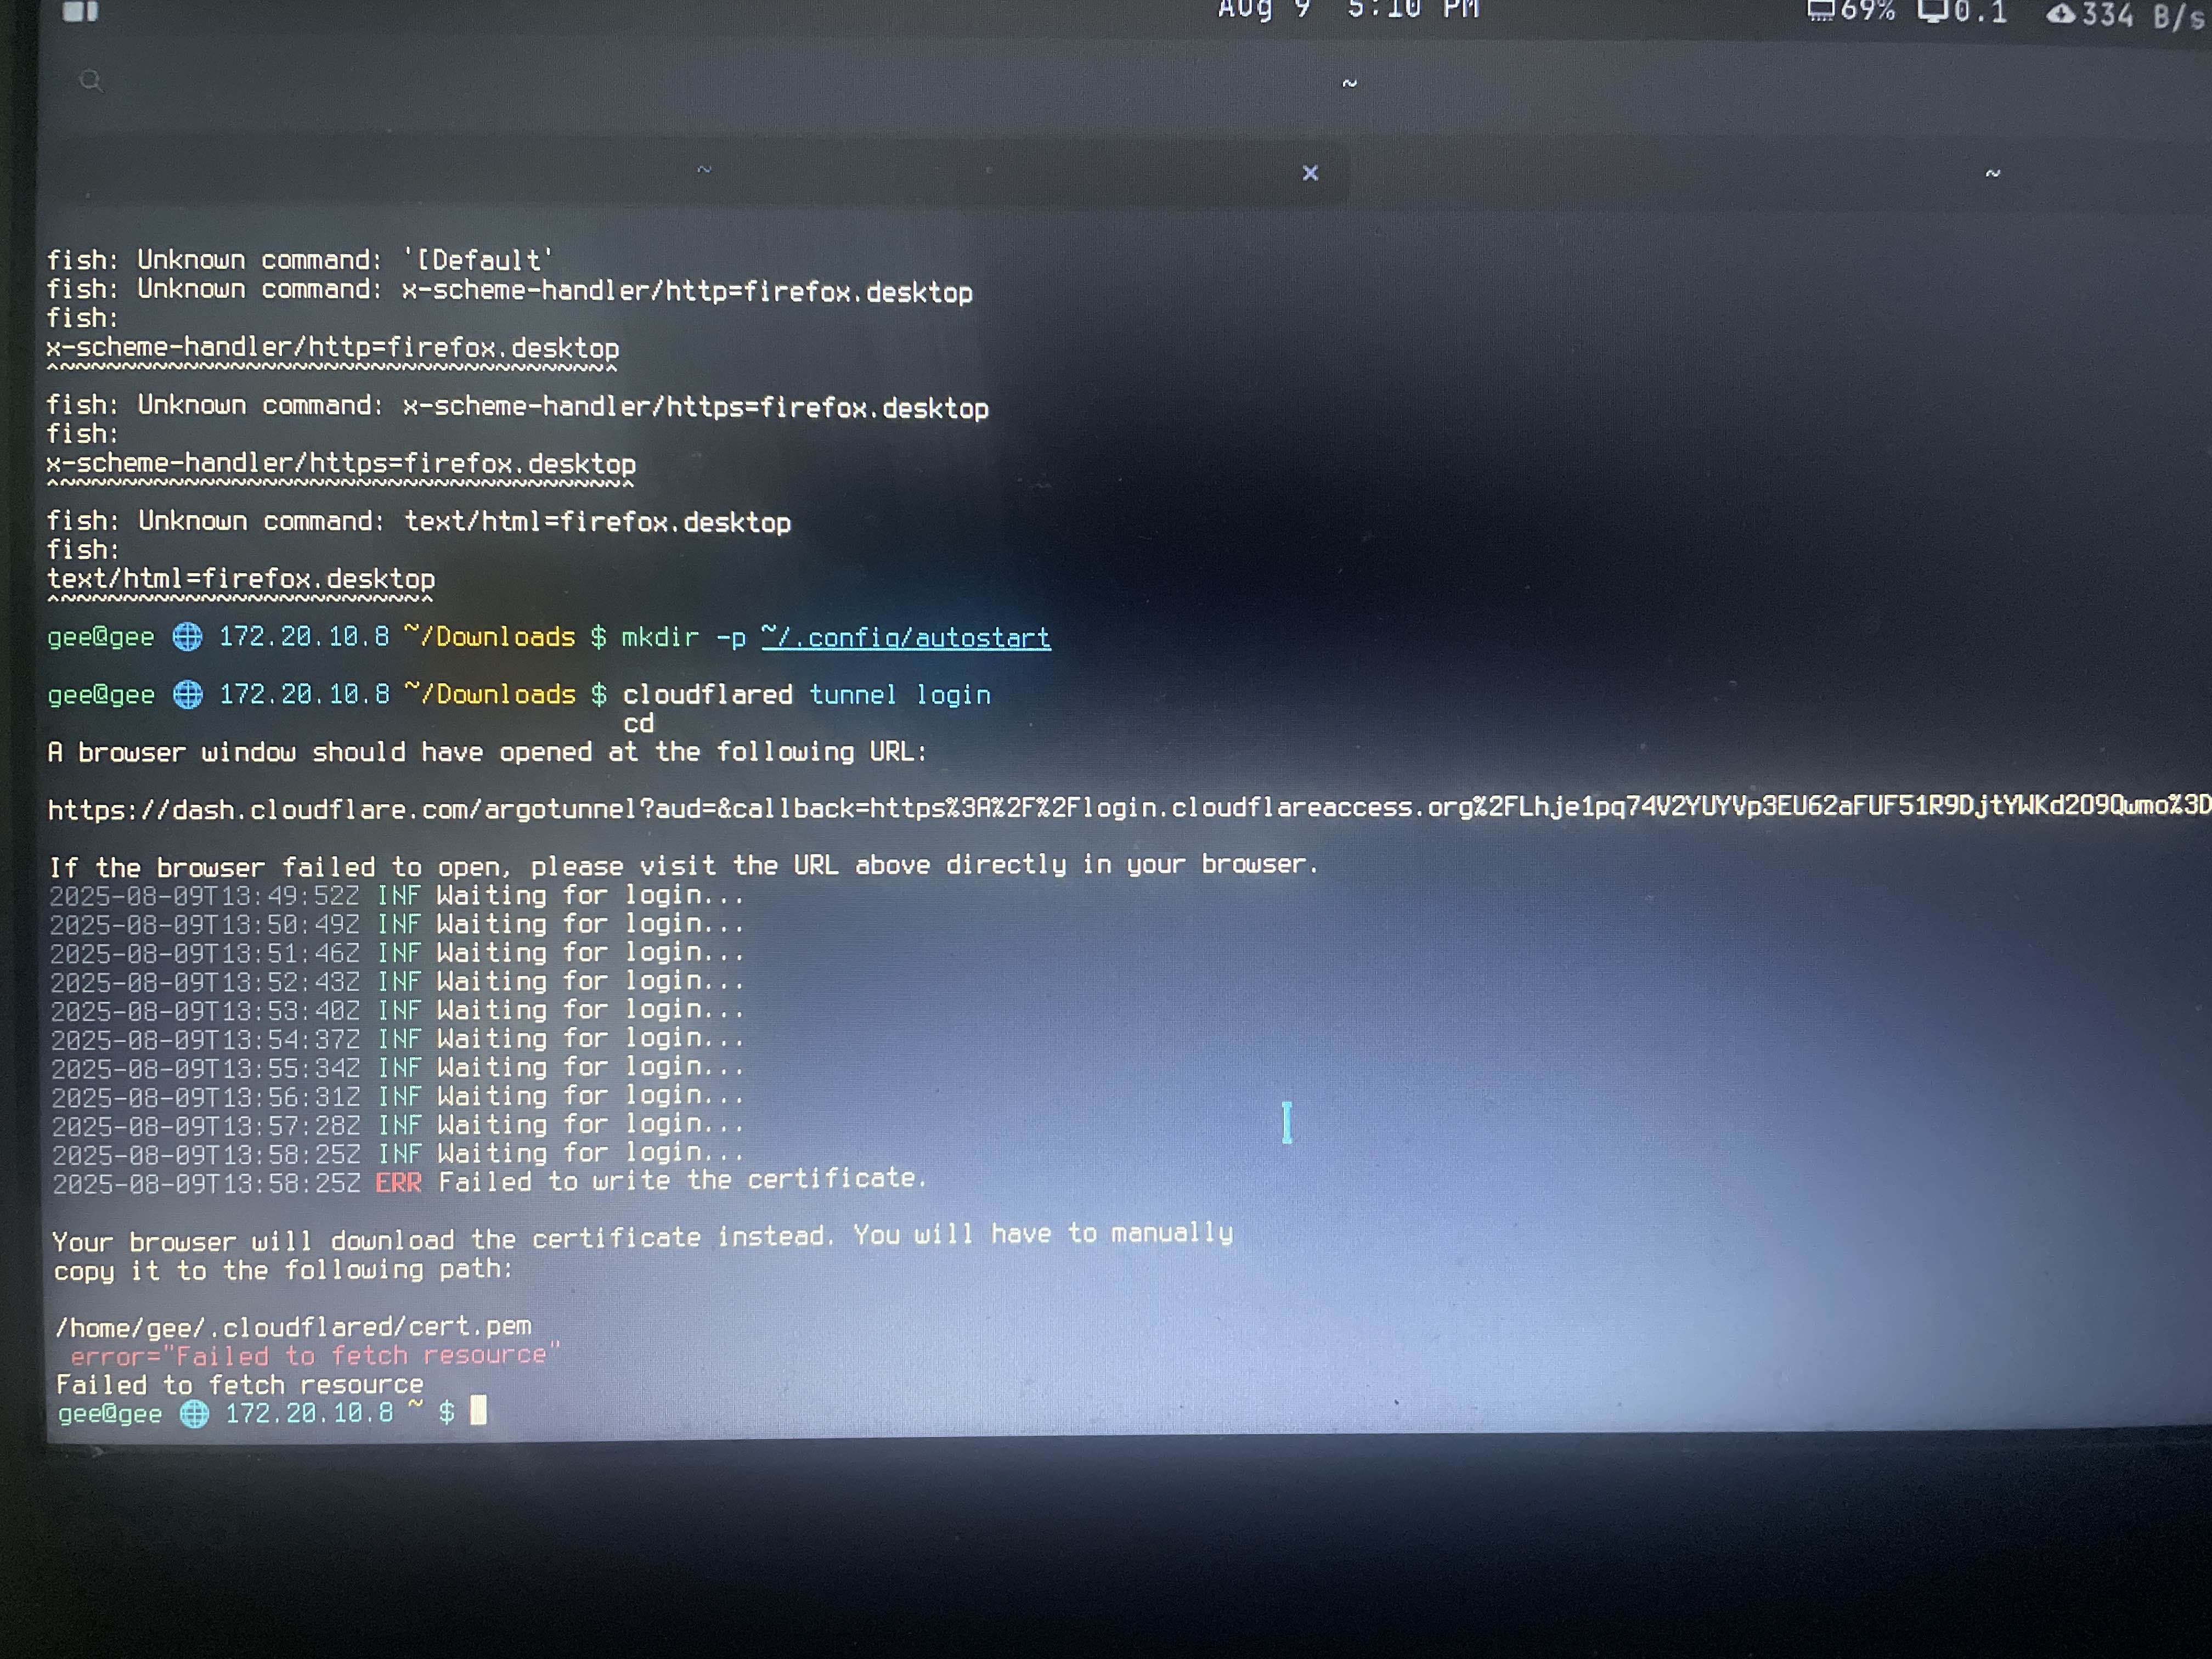Viewport: 2212px width, 1659px height.
Task: Click the 'cloudflared tunnel login' command text
Action: 806,695
